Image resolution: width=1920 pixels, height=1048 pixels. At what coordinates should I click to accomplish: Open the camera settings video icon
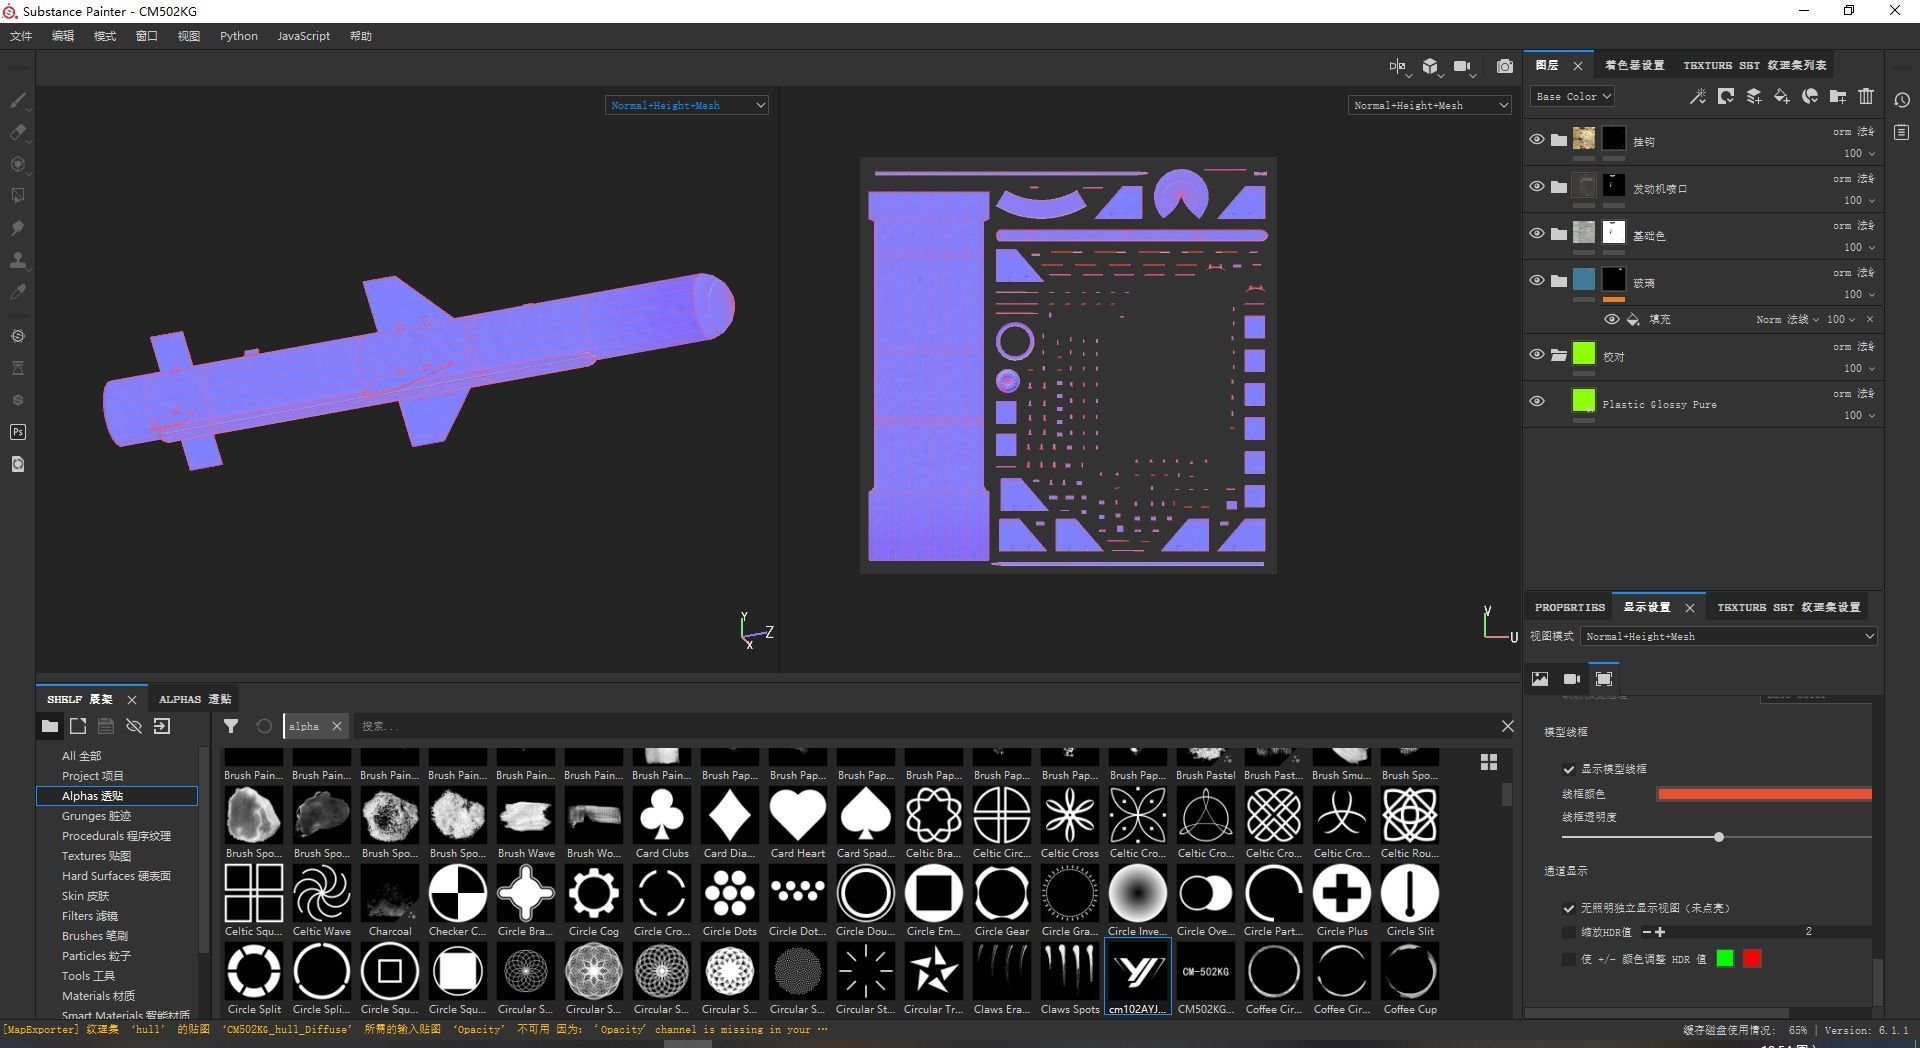coord(1463,66)
